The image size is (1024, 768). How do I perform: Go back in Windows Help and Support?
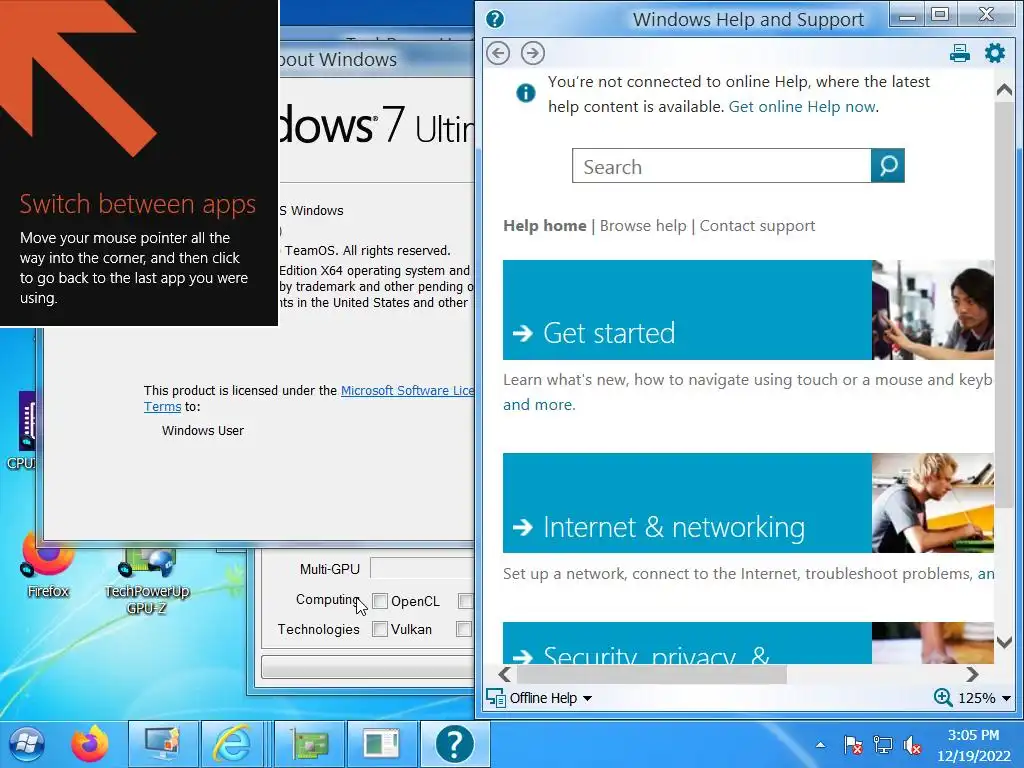(x=498, y=53)
